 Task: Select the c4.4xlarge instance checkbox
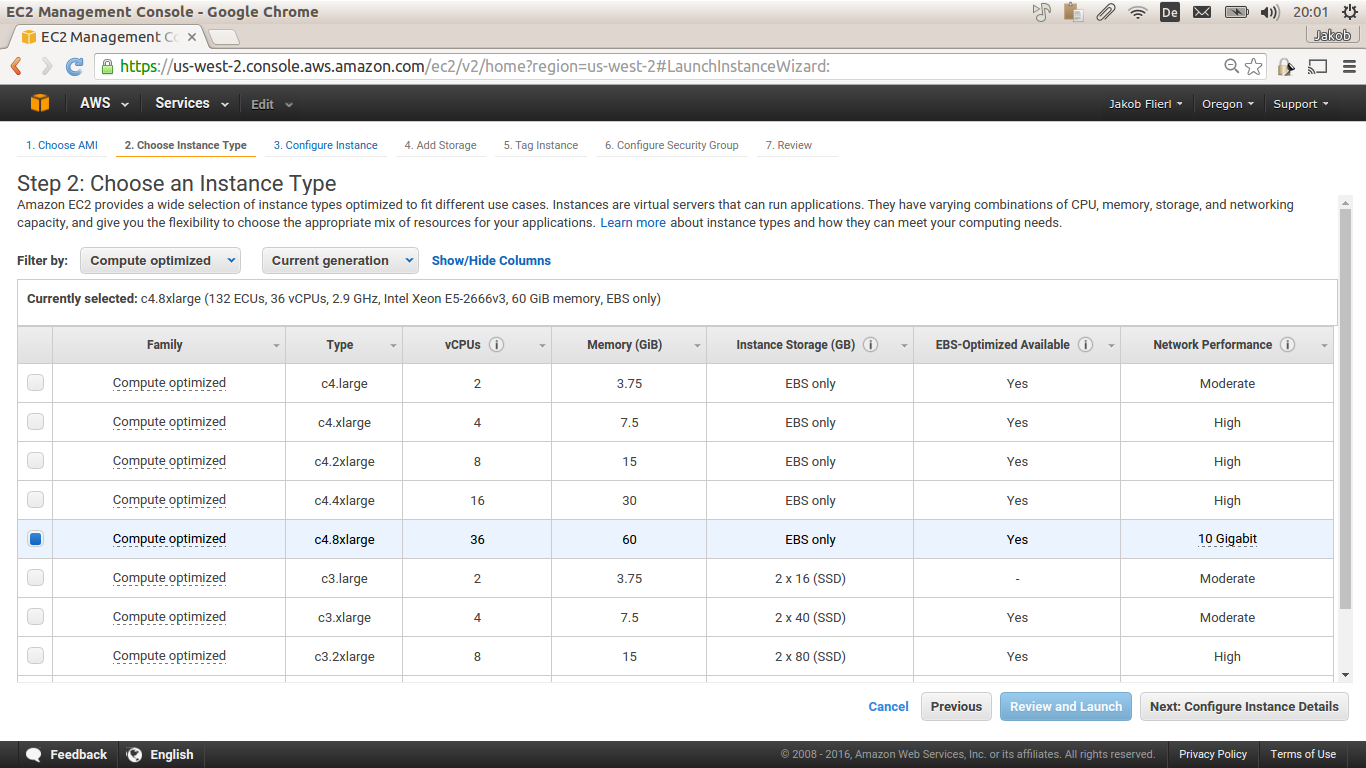(x=35, y=499)
